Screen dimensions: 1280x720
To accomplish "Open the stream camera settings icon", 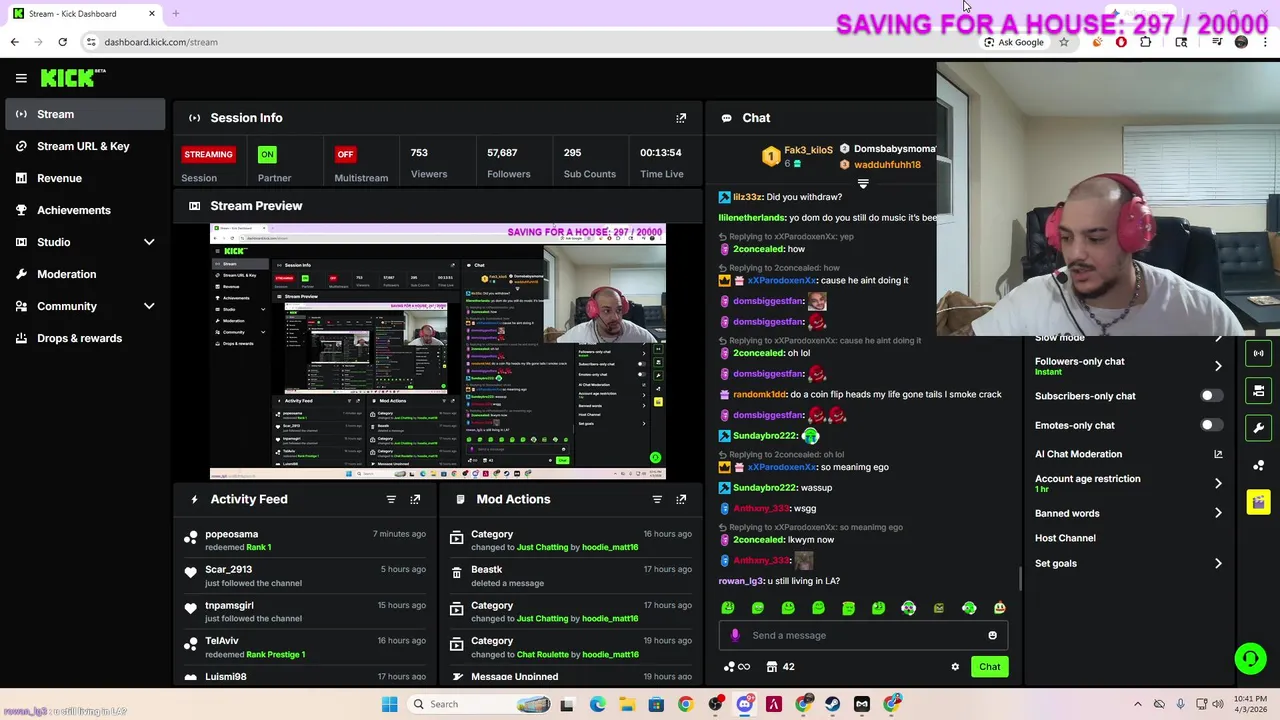I will (1258, 390).
